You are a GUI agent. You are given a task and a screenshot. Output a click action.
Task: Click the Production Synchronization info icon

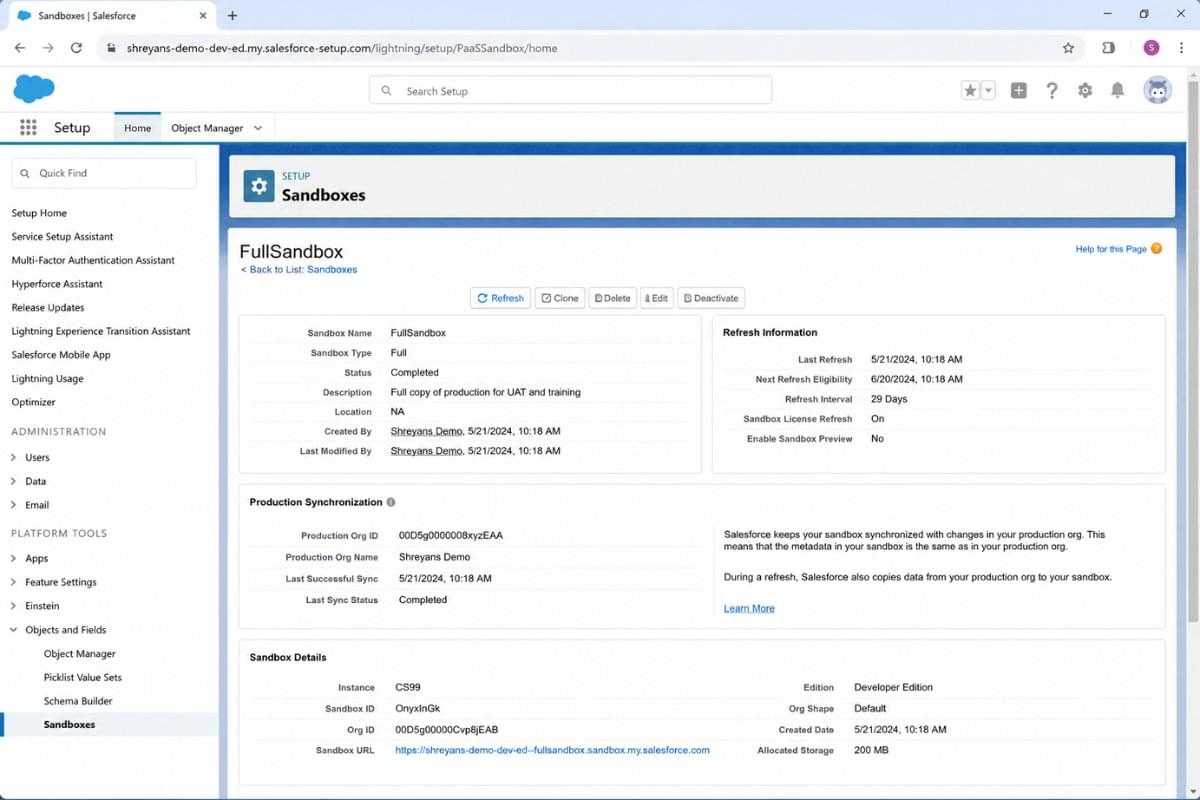point(391,502)
